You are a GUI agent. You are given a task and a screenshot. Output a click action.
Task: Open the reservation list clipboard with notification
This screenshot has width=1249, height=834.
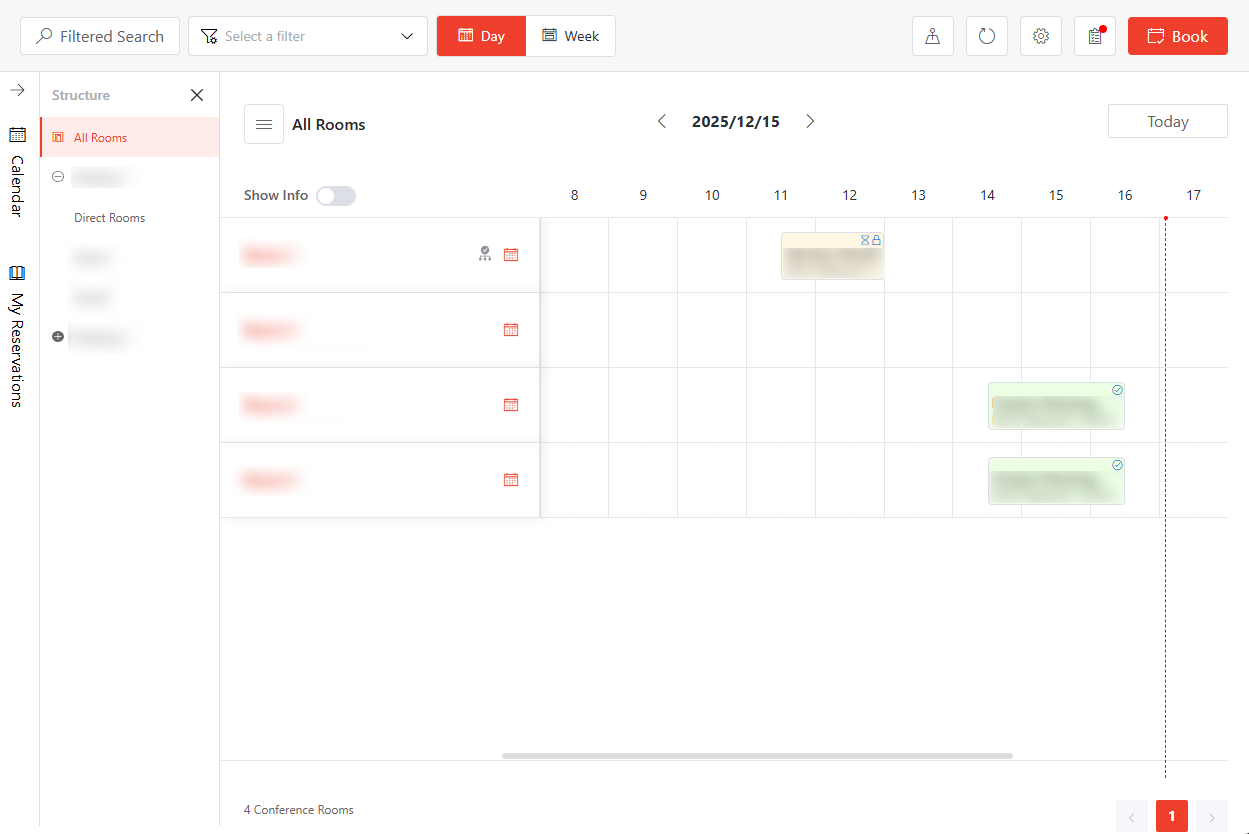(1094, 35)
